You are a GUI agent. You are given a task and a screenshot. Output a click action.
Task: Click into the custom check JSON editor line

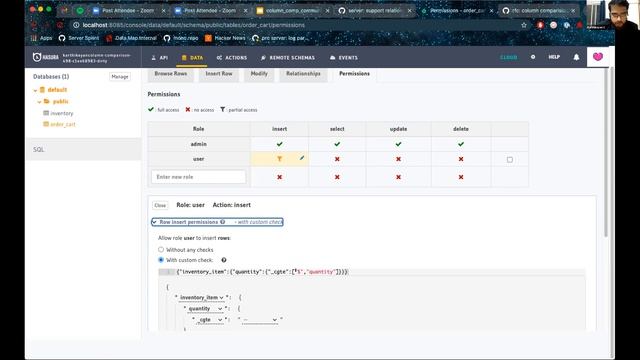tap(372, 272)
